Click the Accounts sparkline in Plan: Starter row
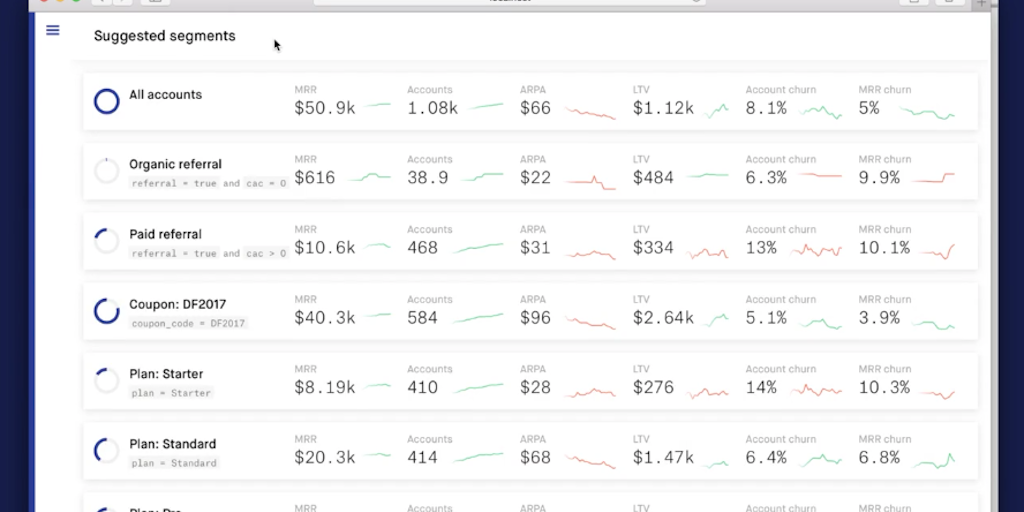The height and width of the screenshot is (512, 1024). tap(479, 388)
